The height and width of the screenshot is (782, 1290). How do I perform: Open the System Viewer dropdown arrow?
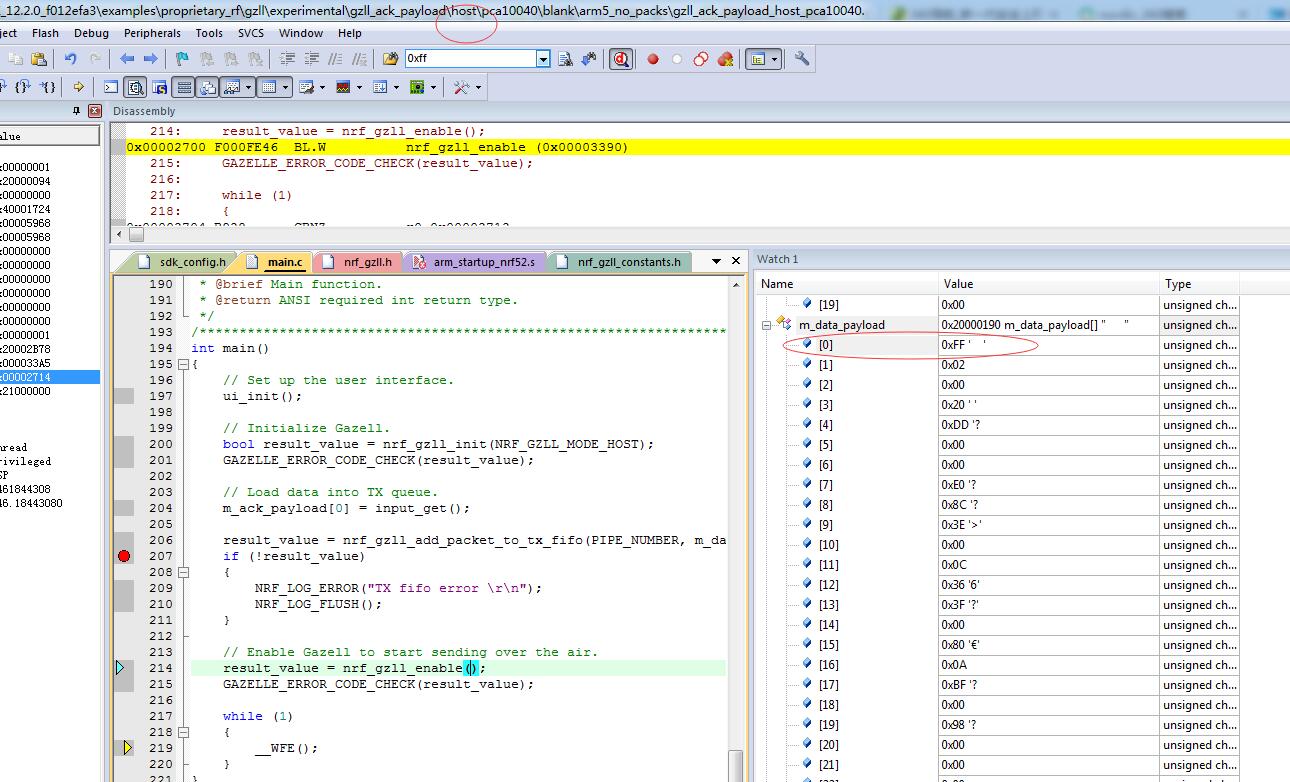pos(434,87)
